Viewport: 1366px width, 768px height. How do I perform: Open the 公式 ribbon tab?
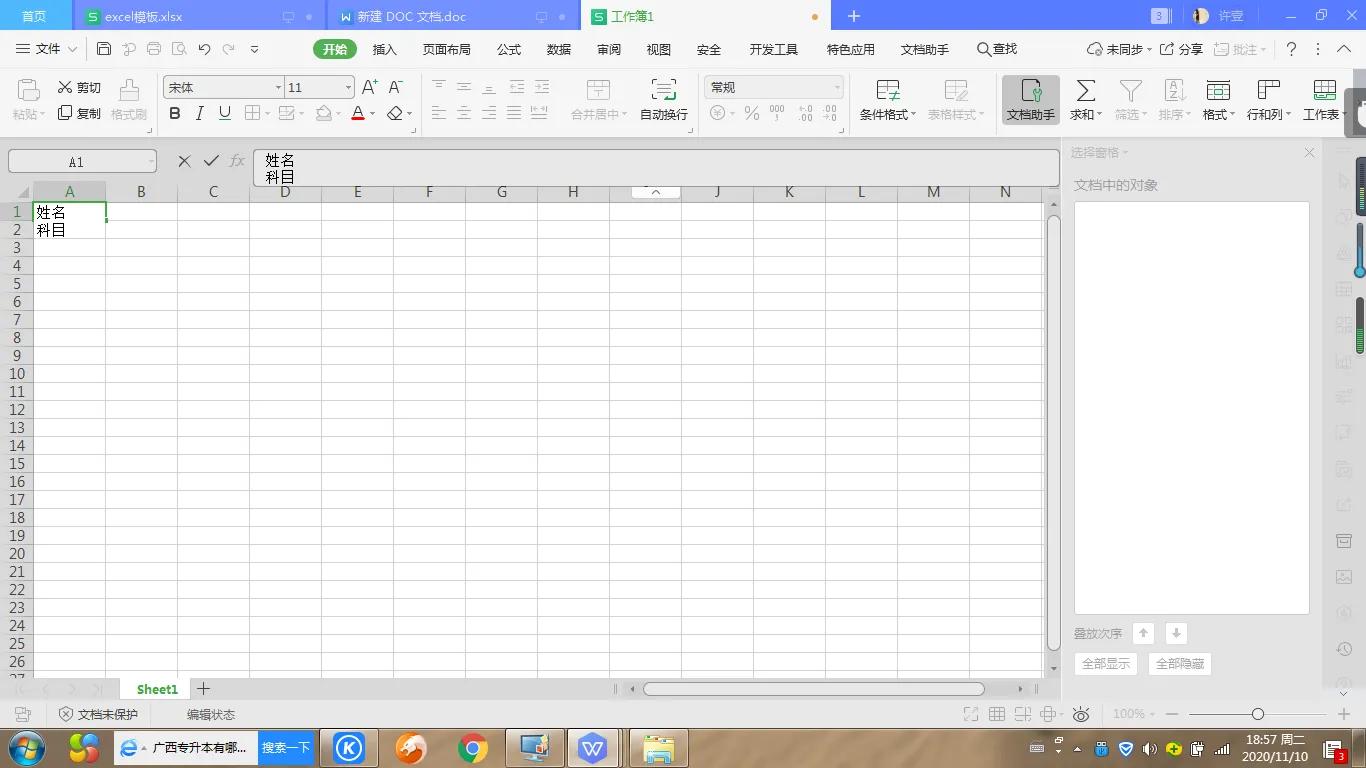click(x=509, y=49)
